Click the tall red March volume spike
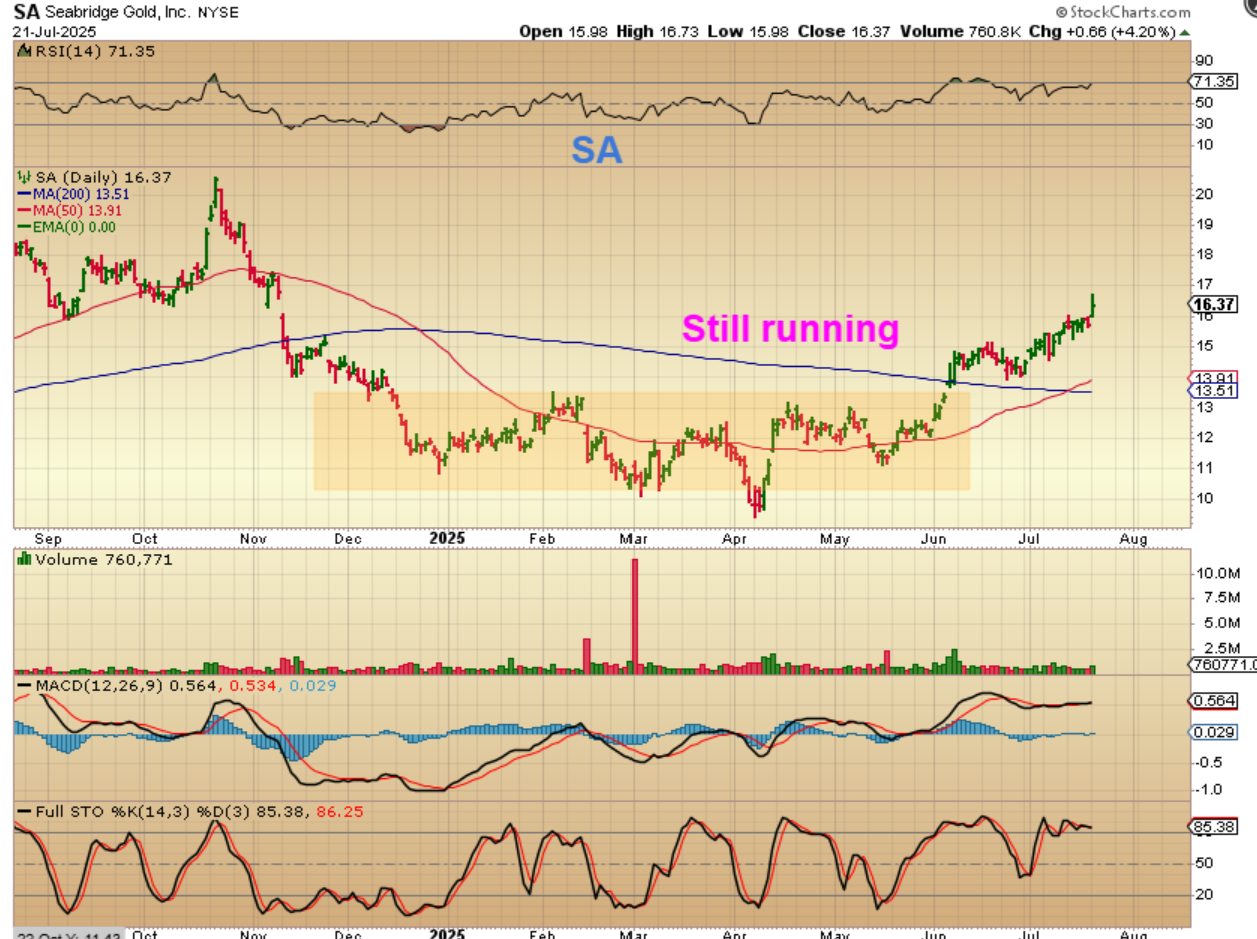Screen dimensions: 1257x939 click(634, 612)
